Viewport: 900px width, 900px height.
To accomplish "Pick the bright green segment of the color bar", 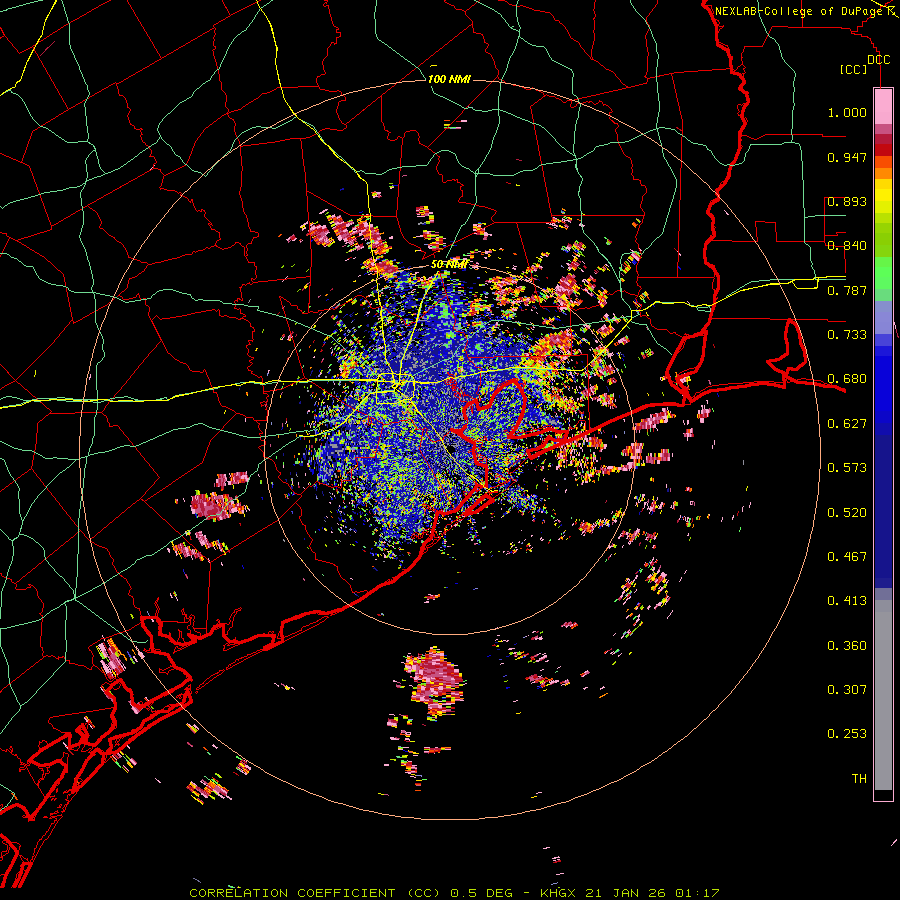I will tap(883, 273).
